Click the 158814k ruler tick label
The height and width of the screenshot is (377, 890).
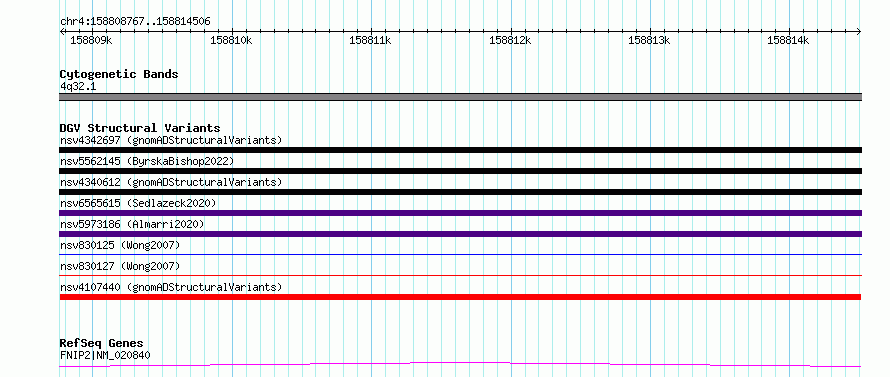click(788, 40)
